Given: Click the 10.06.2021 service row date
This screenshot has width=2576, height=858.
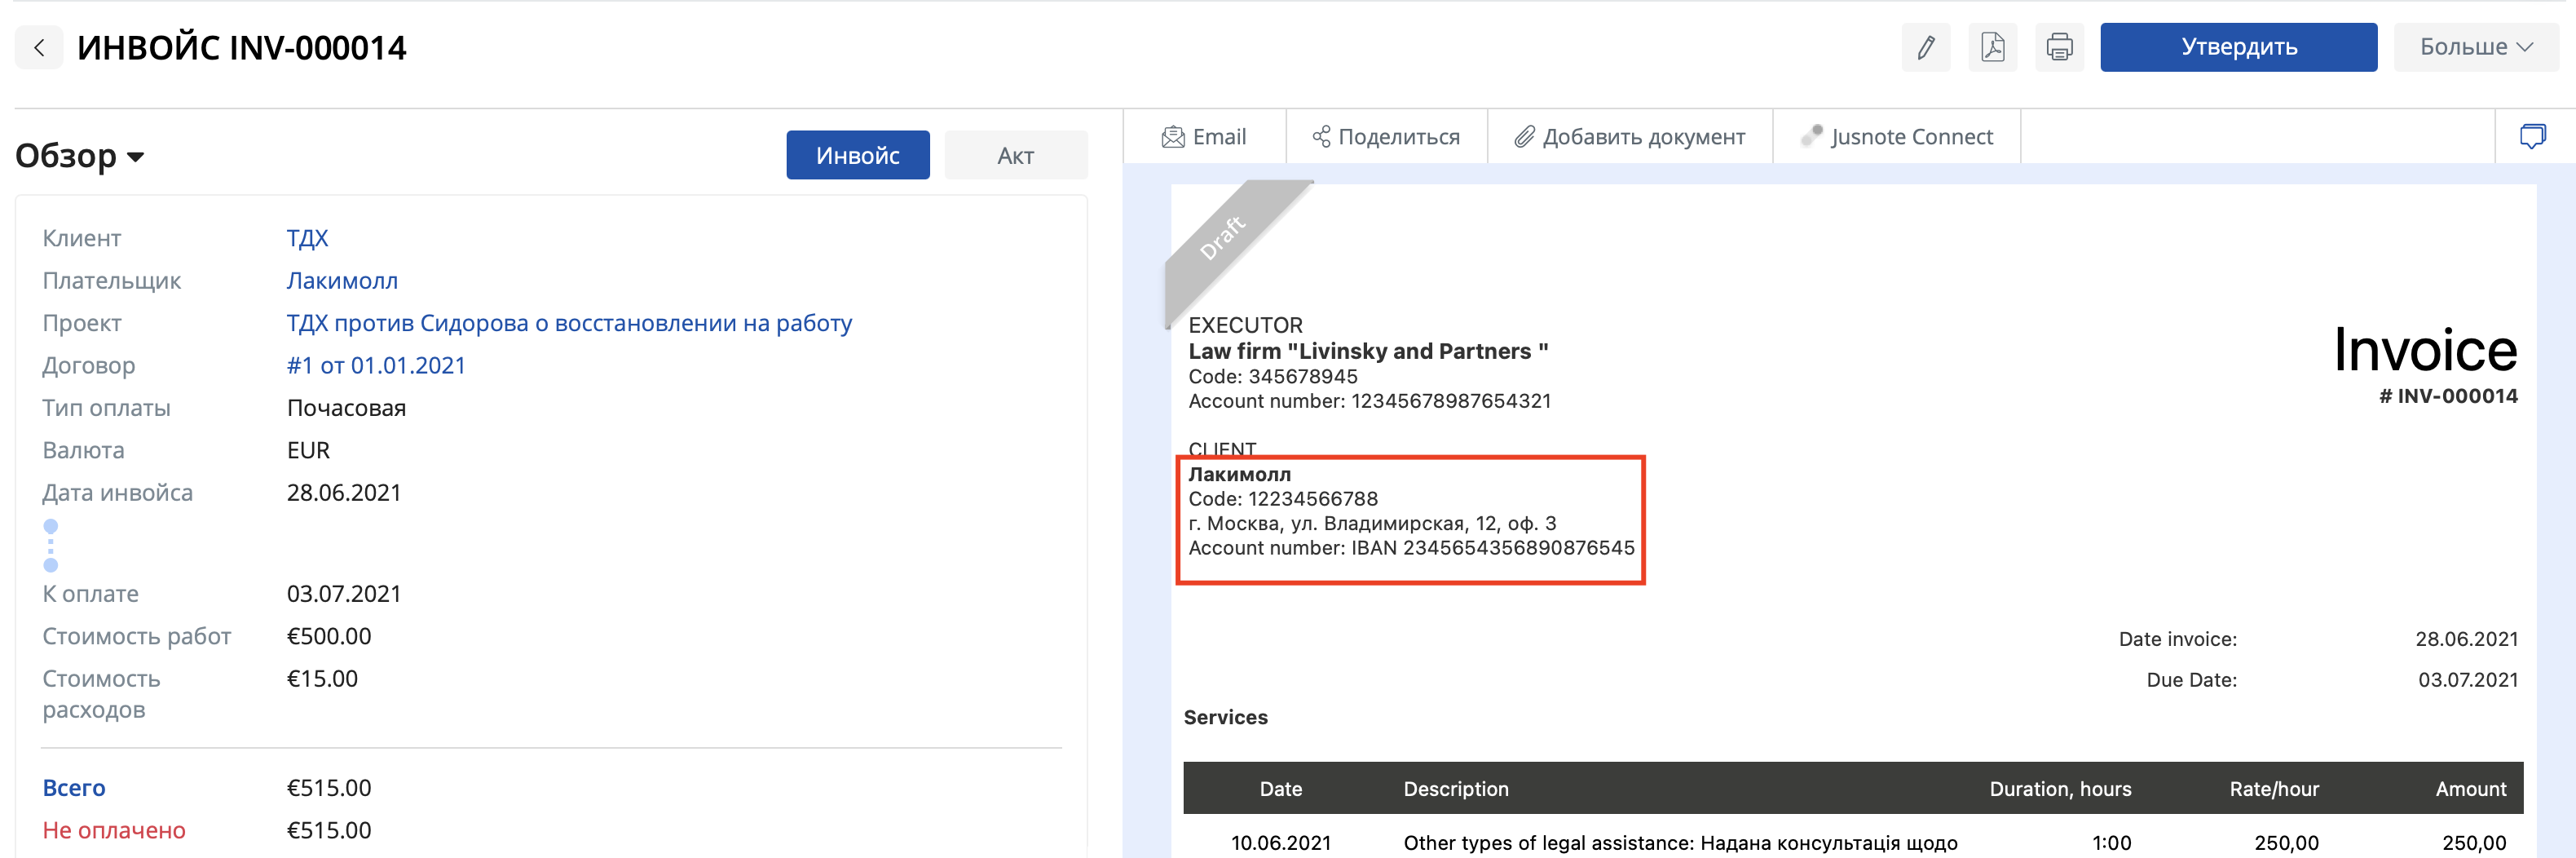Looking at the screenshot, I should [1281, 843].
